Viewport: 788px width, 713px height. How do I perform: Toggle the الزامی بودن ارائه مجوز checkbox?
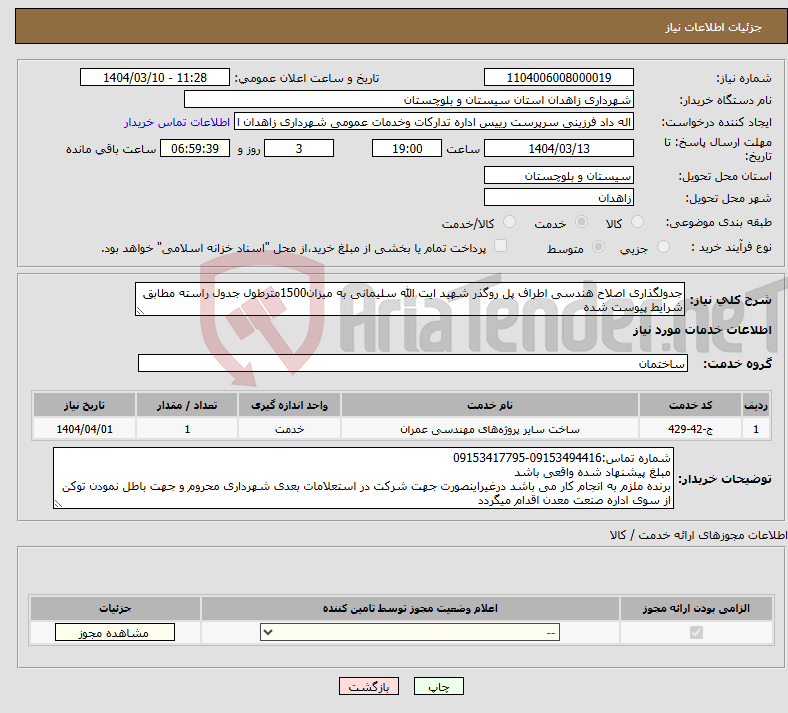coord(696,632)
